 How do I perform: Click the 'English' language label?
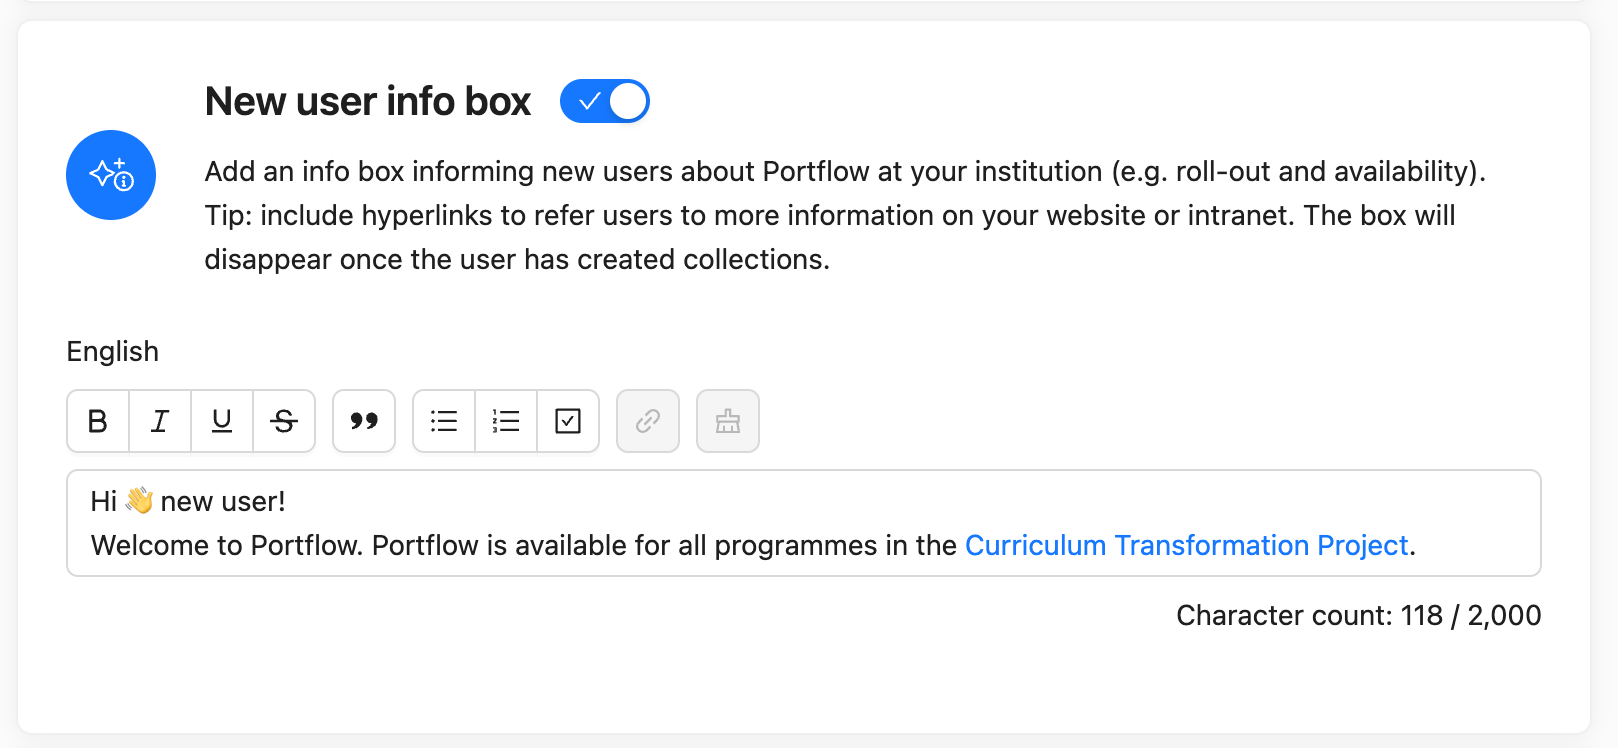[113, 351]
